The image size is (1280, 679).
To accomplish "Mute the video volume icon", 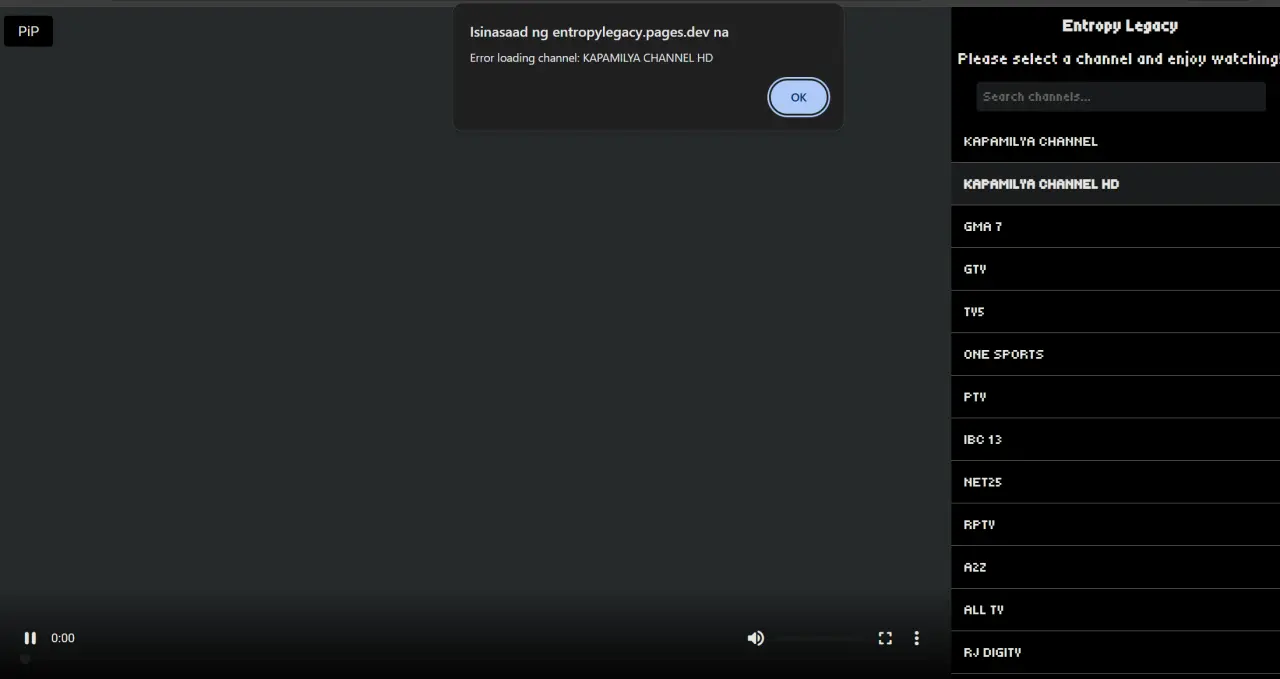I will [x=756, y=638].
